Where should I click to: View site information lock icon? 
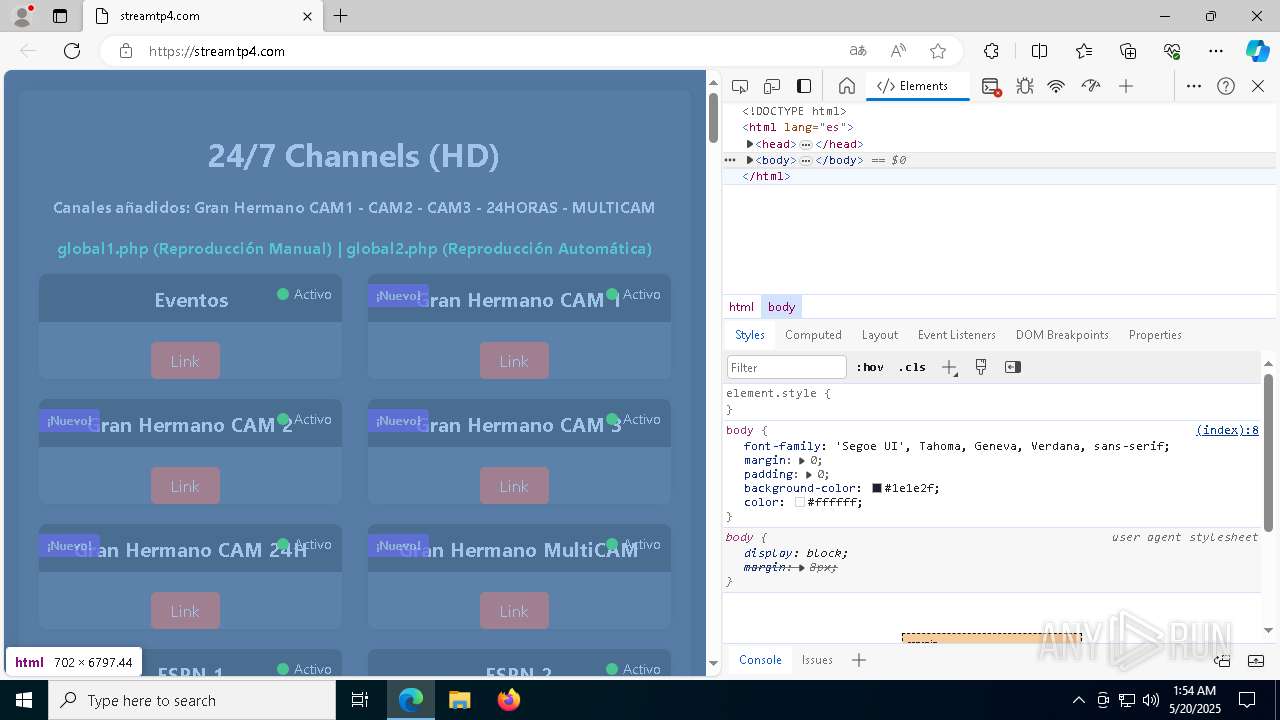coord(126,51)
